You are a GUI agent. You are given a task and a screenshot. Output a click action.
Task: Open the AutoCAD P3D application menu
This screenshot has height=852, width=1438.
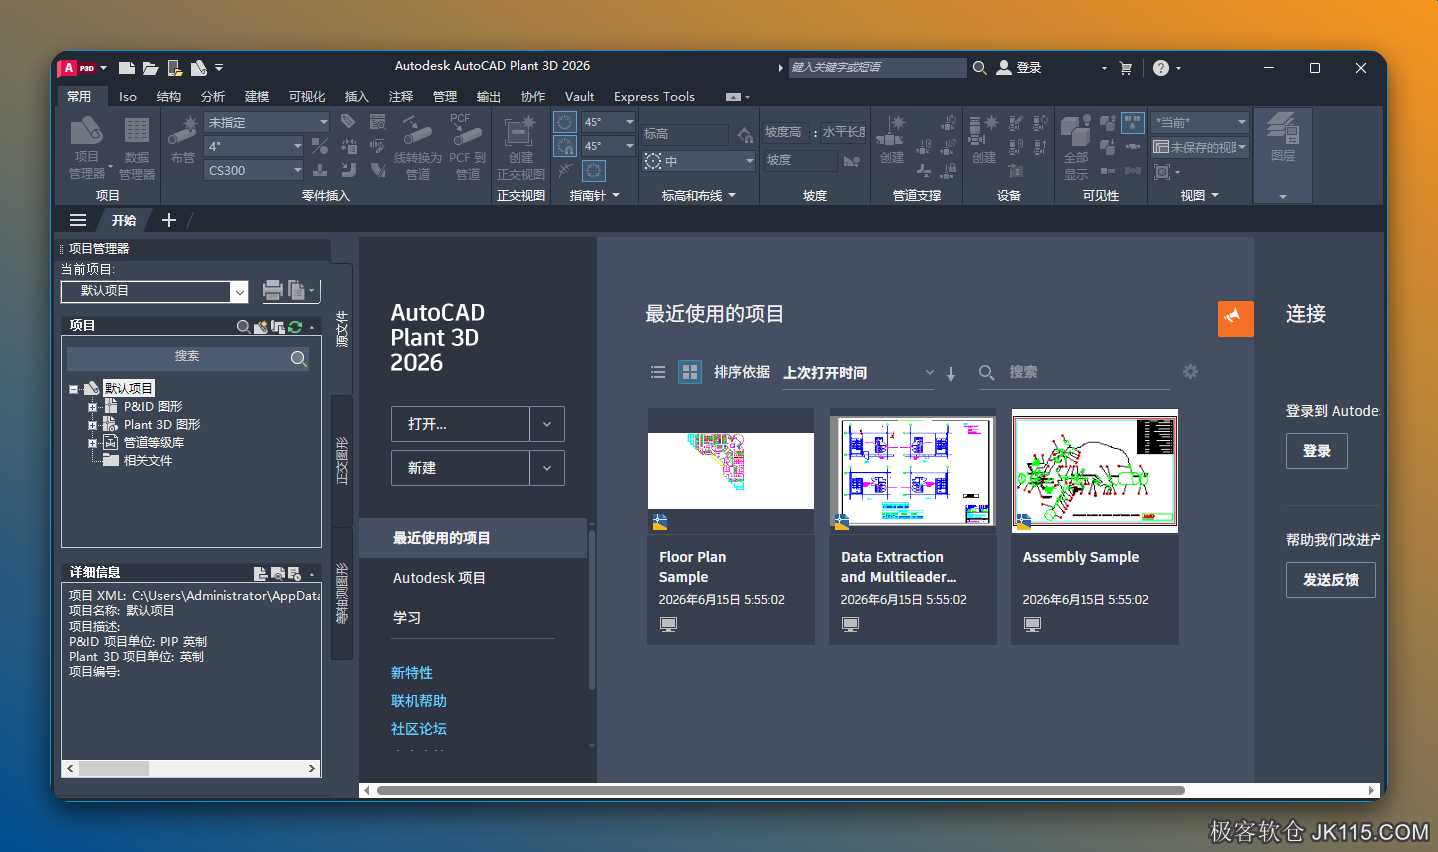[x=81, y=68]
